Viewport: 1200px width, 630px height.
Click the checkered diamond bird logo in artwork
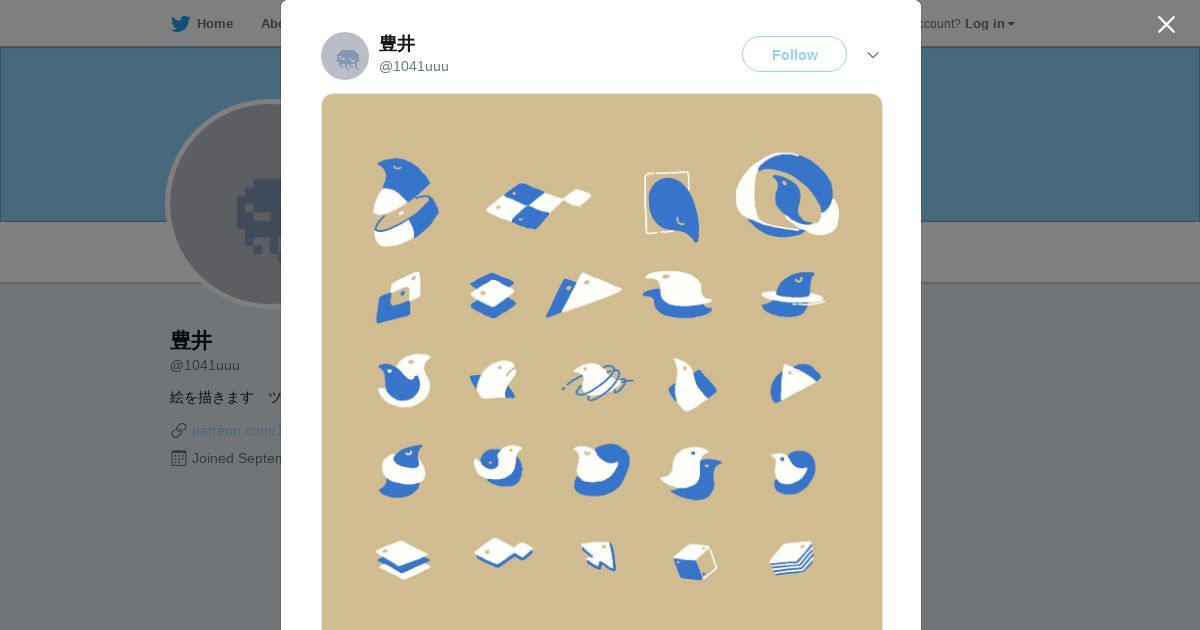pos(538,205)
